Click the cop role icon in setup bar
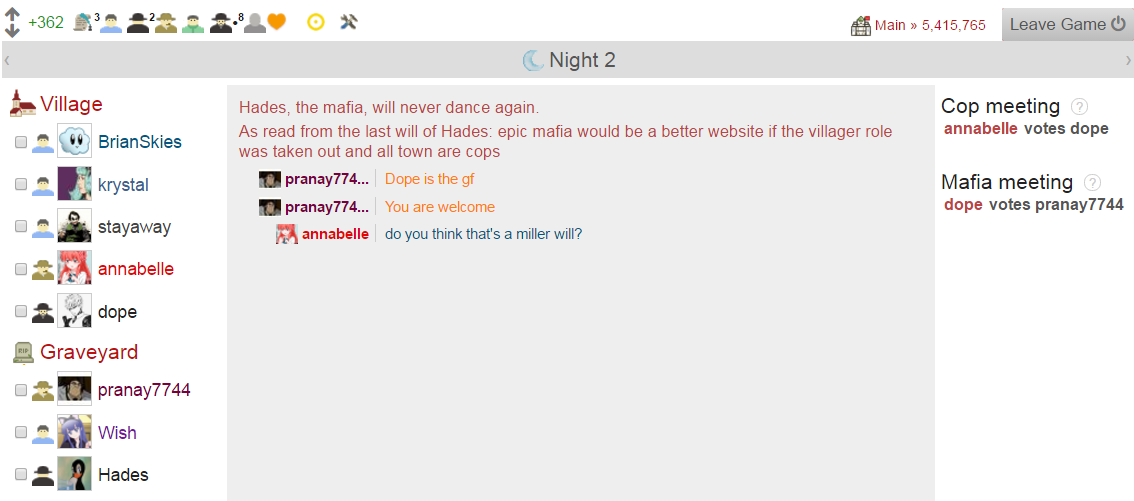 pyautogui.click(x=166, y=23)
